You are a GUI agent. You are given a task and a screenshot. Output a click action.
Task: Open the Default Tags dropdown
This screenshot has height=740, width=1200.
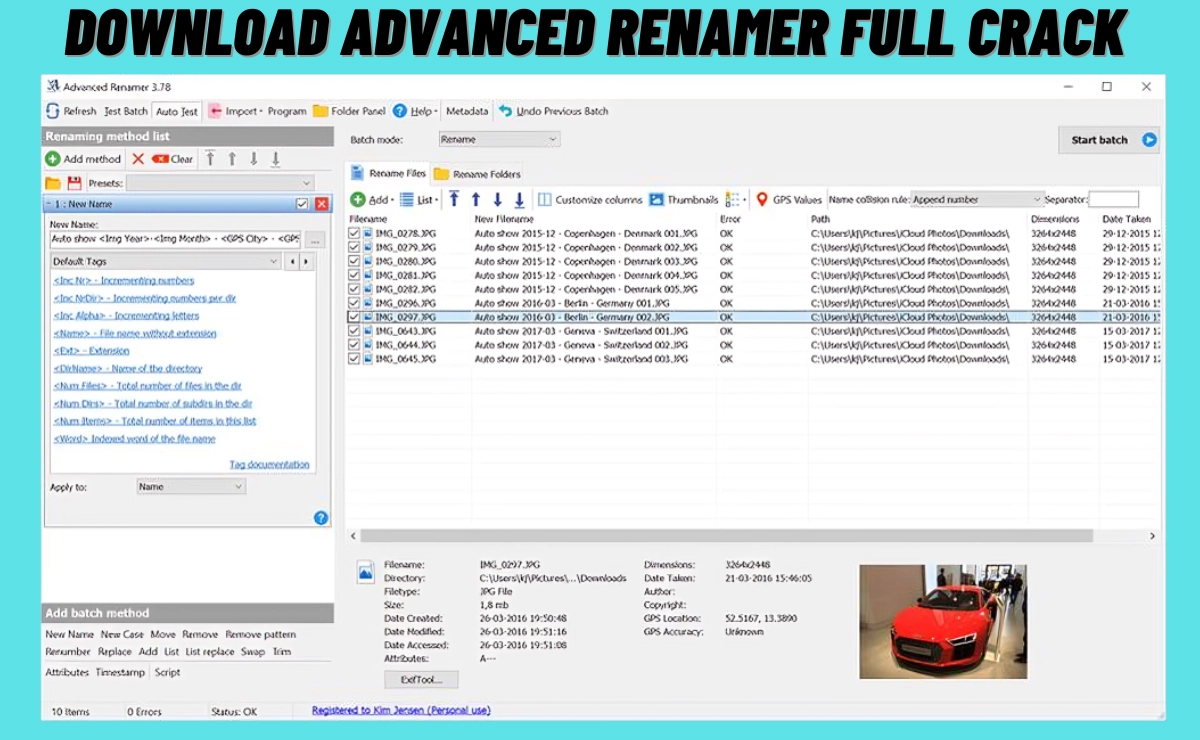[x=166, y=261]
